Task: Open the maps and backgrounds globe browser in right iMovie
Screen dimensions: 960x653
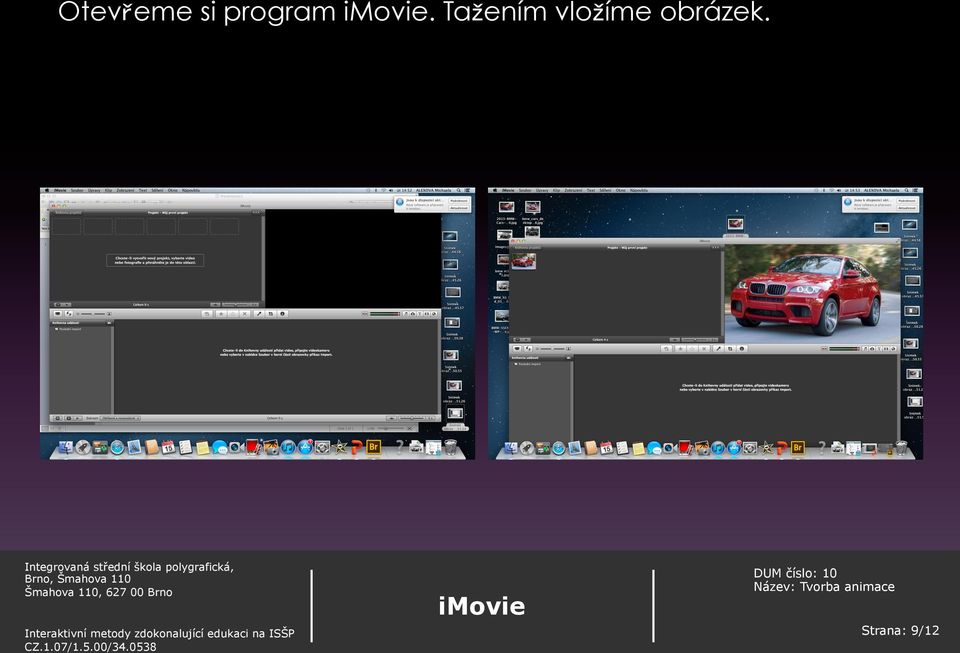Action: tap(893, 348)
